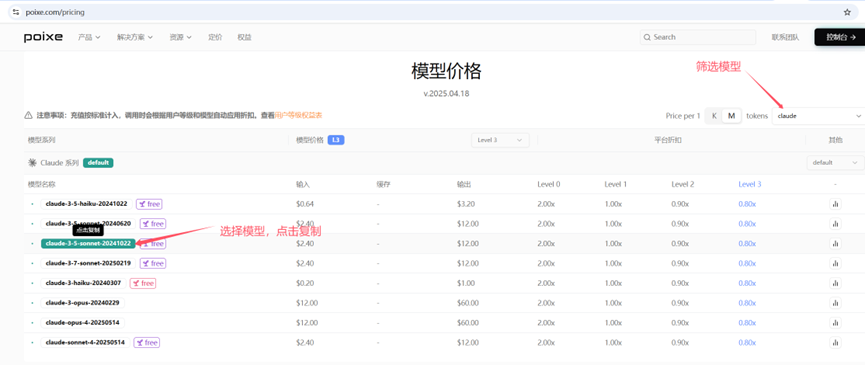Click the browser address bar URL
Screen dimensions: 865x365
point(55,12)
